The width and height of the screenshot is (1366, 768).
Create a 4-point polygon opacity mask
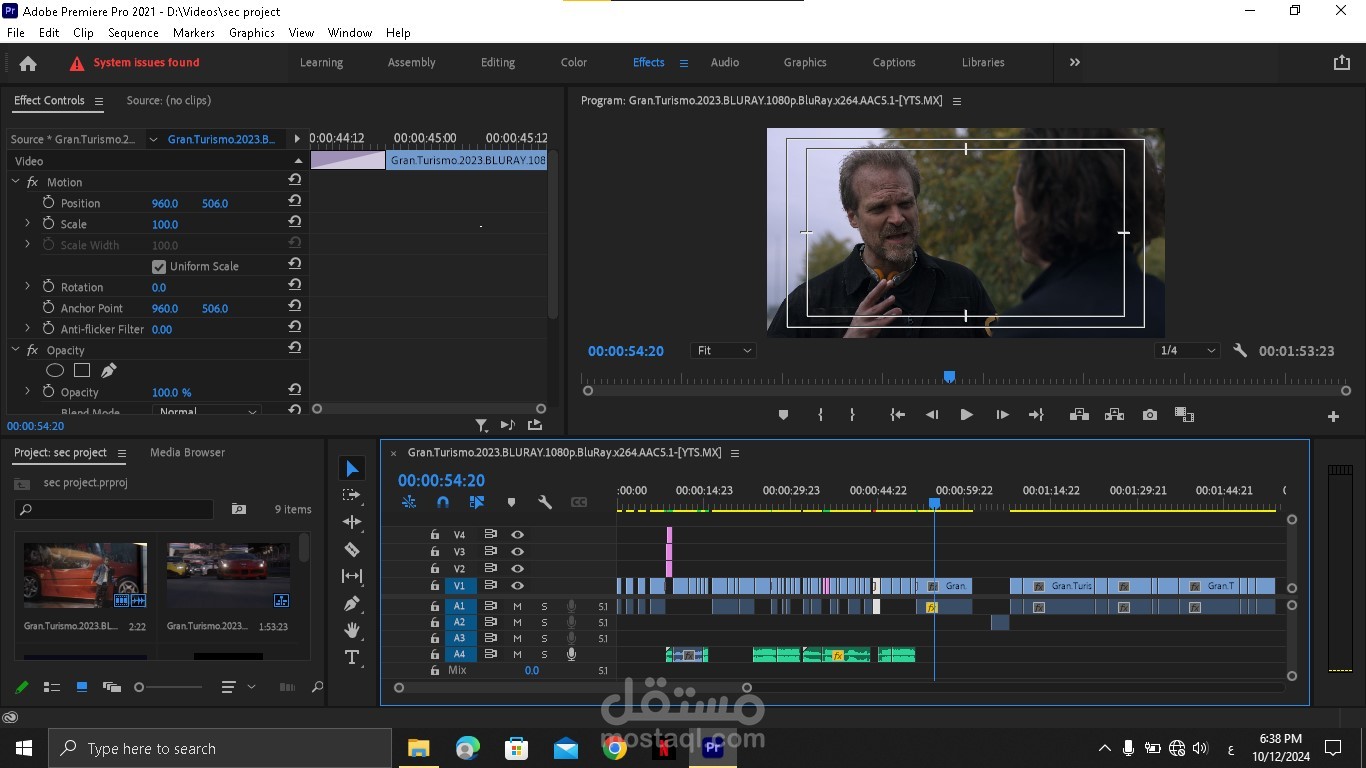tap(82, 371)
